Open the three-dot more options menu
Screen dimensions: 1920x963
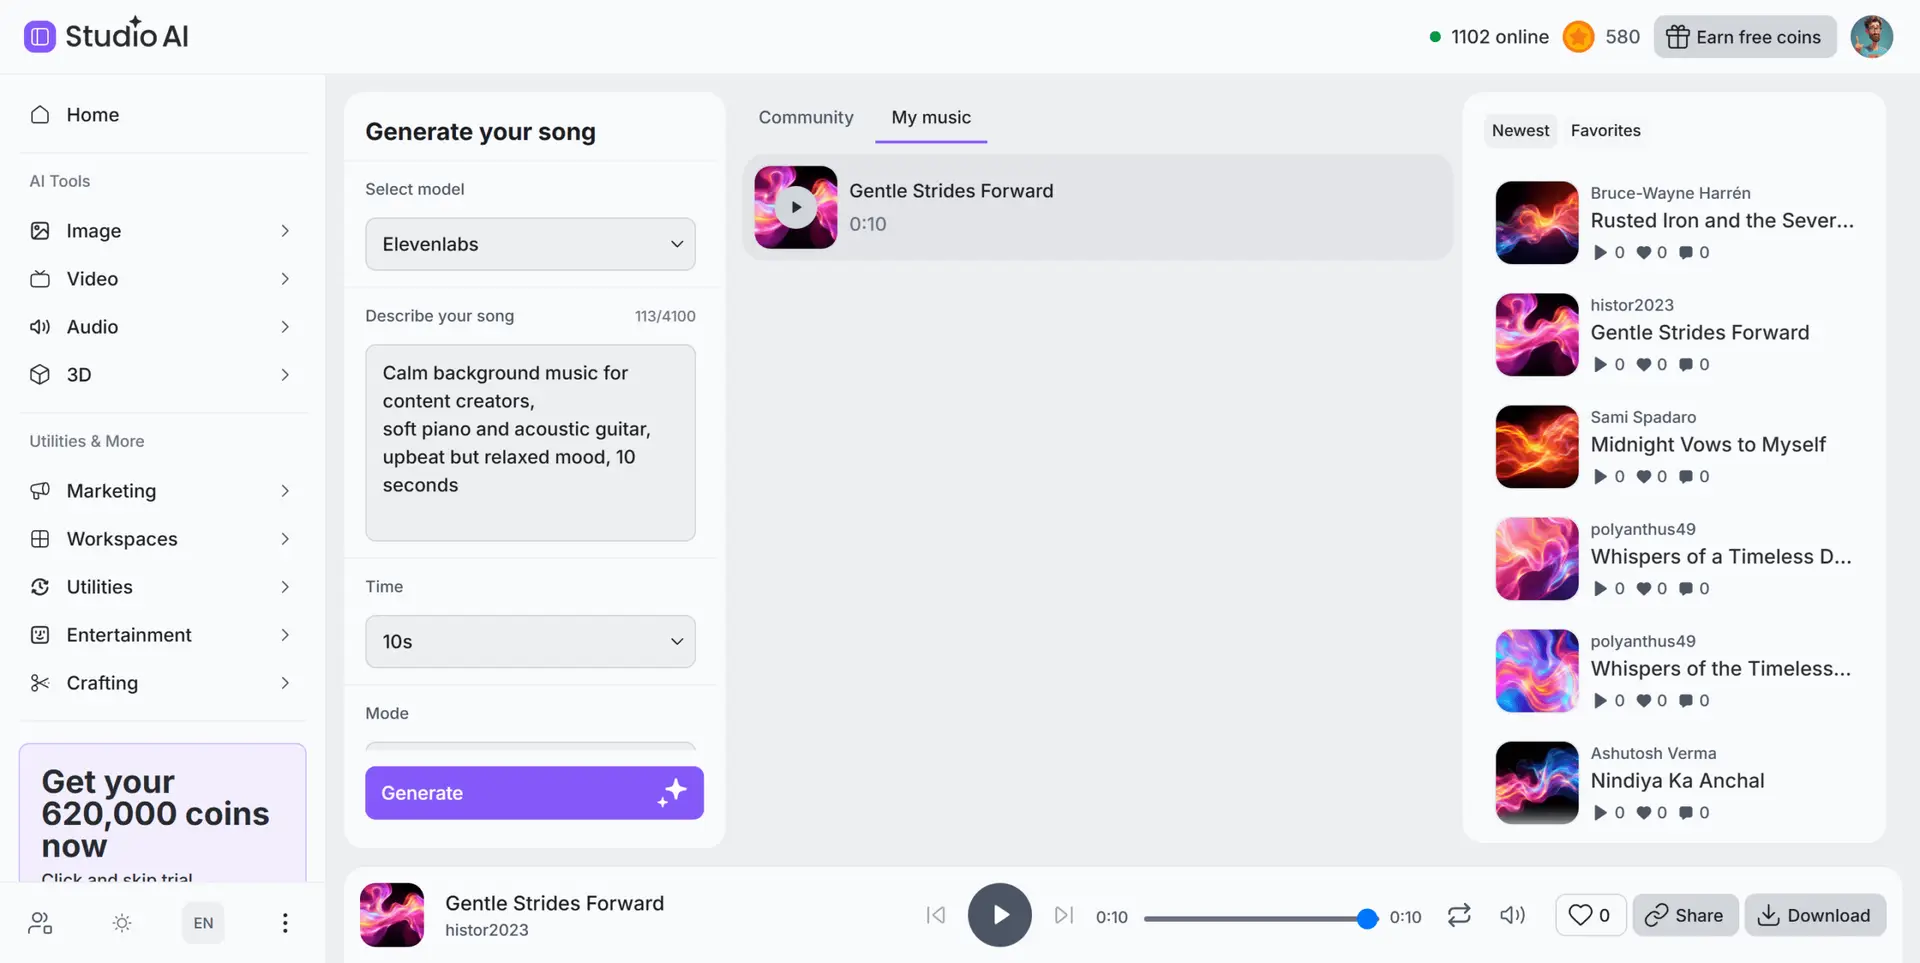pyautogui.click(x=285, y=923)
